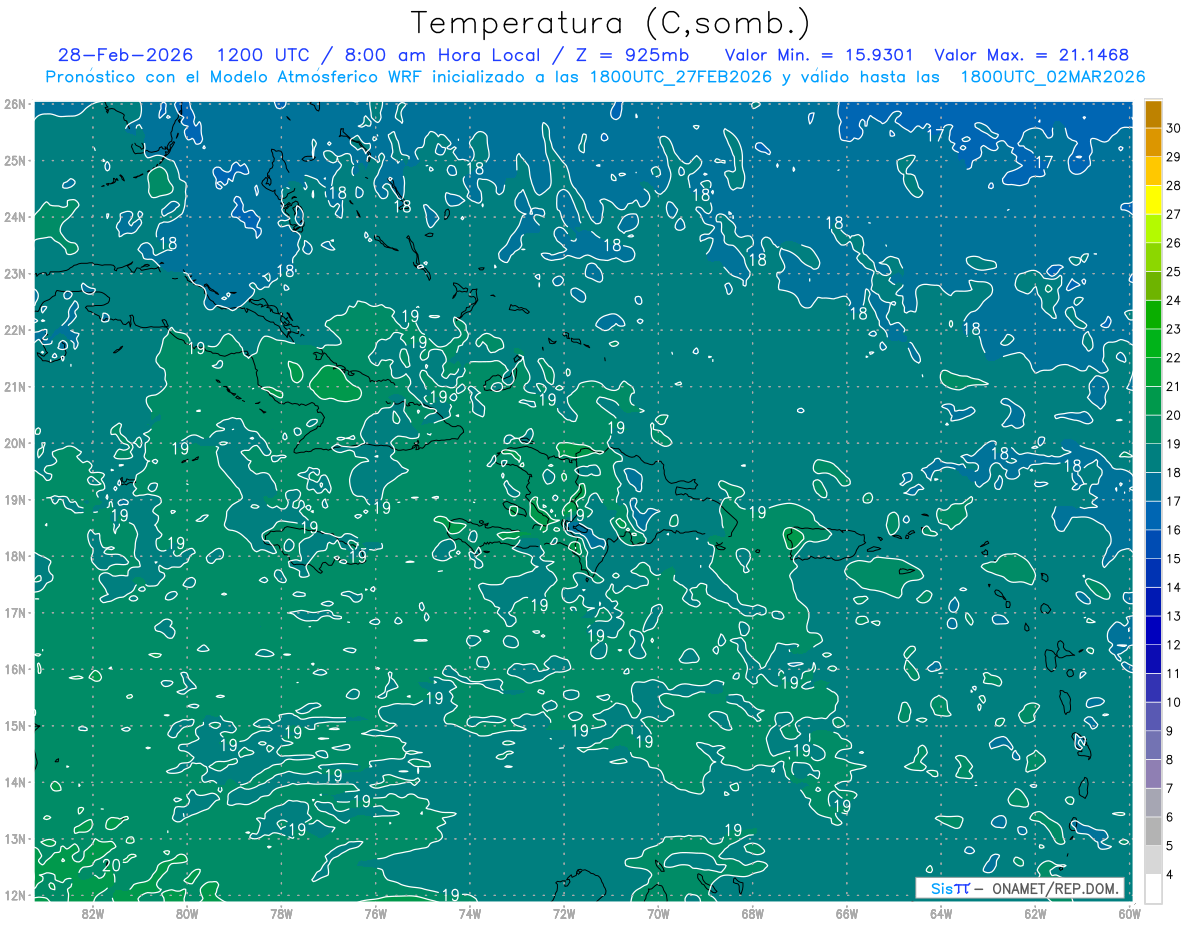Click the "22N" latitude axis label

14,330
